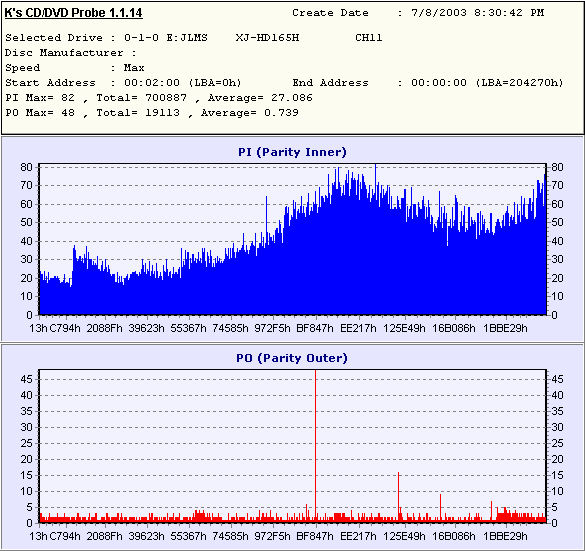Click the PI (Parity Inner) chart title
The image size is (585, 551).
click(292, 152)
